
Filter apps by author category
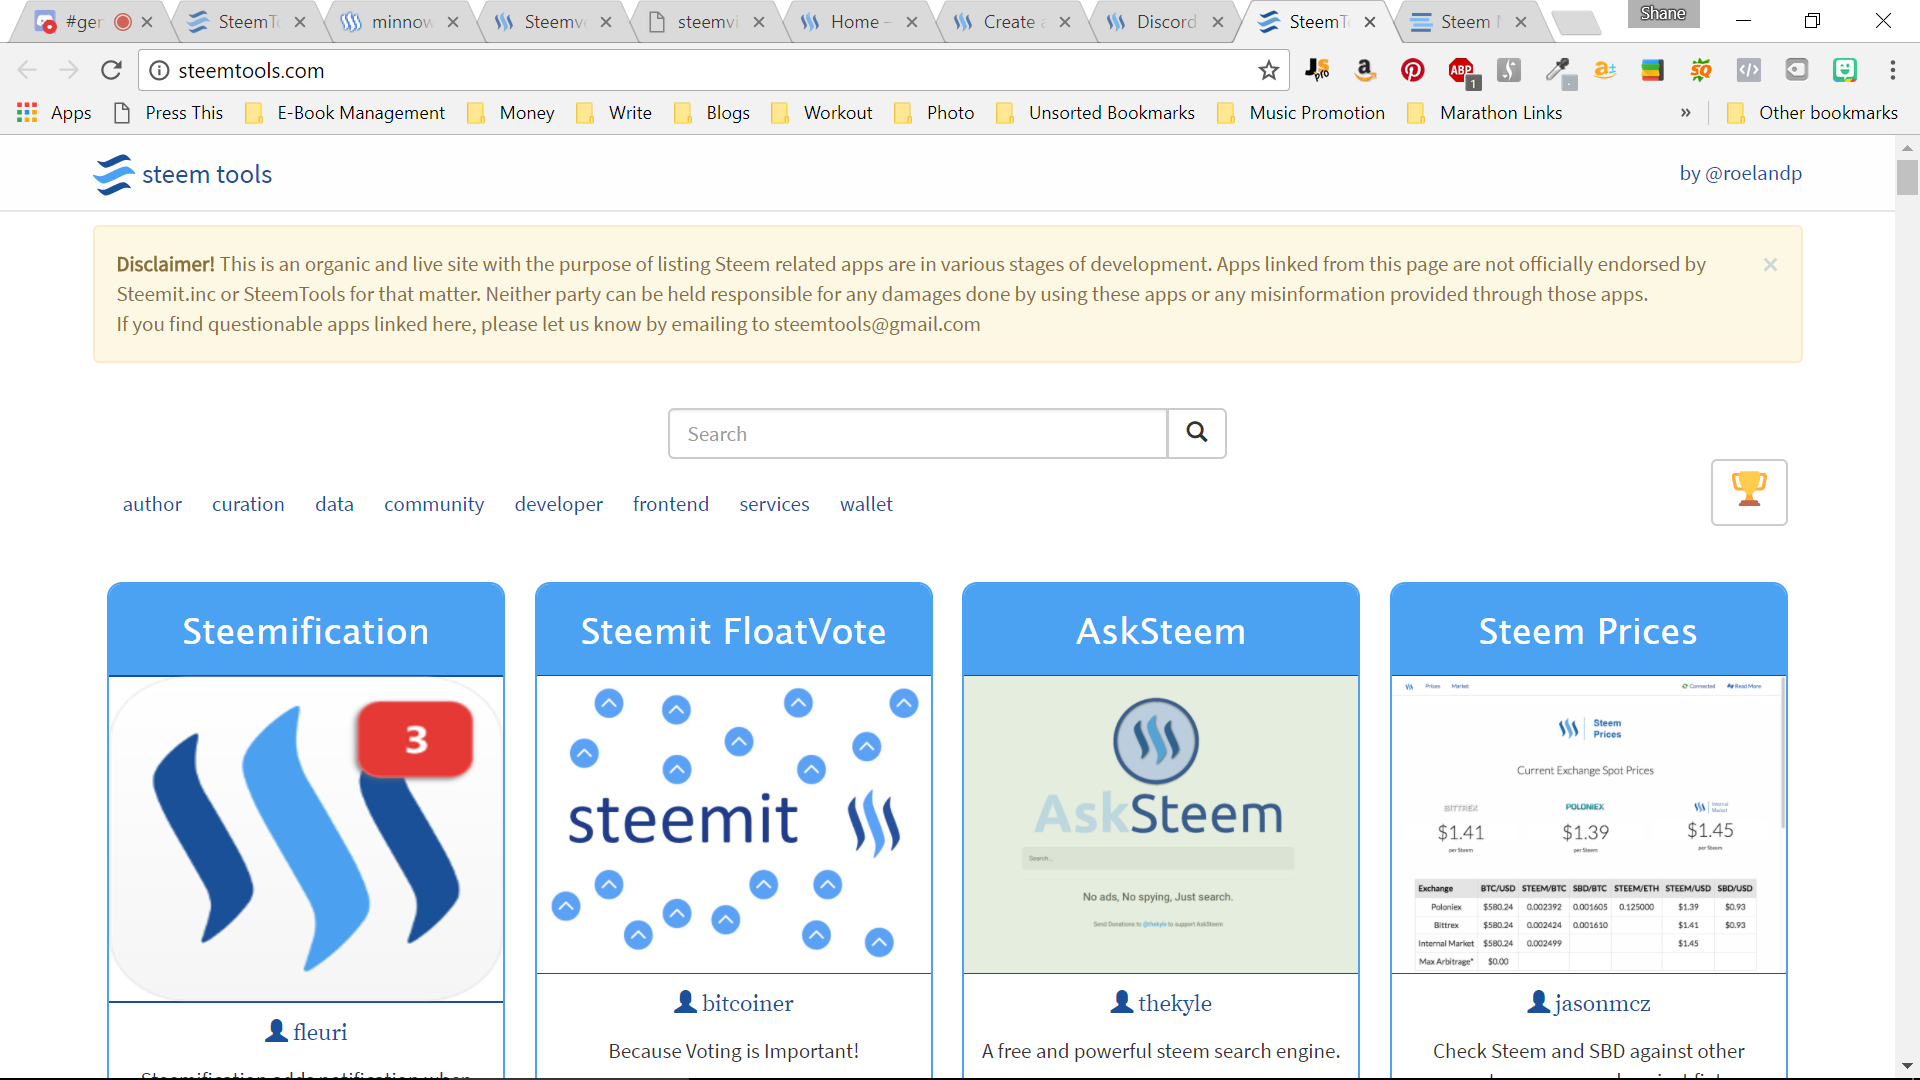click(152, 504)
